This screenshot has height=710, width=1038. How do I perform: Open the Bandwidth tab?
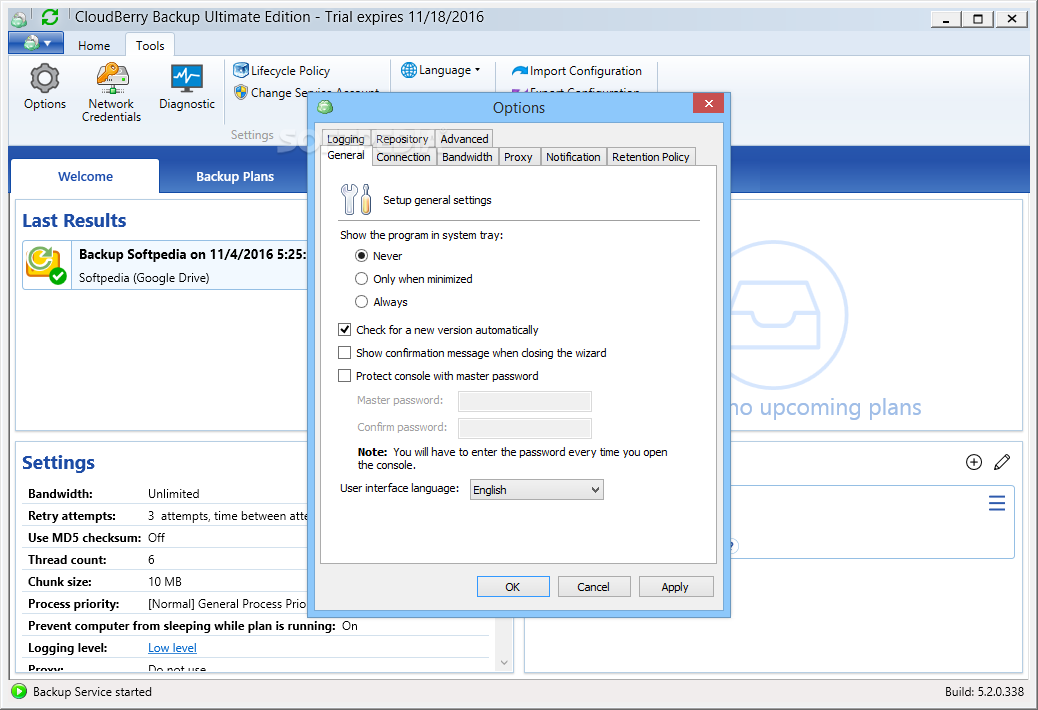tap(467, 157)
